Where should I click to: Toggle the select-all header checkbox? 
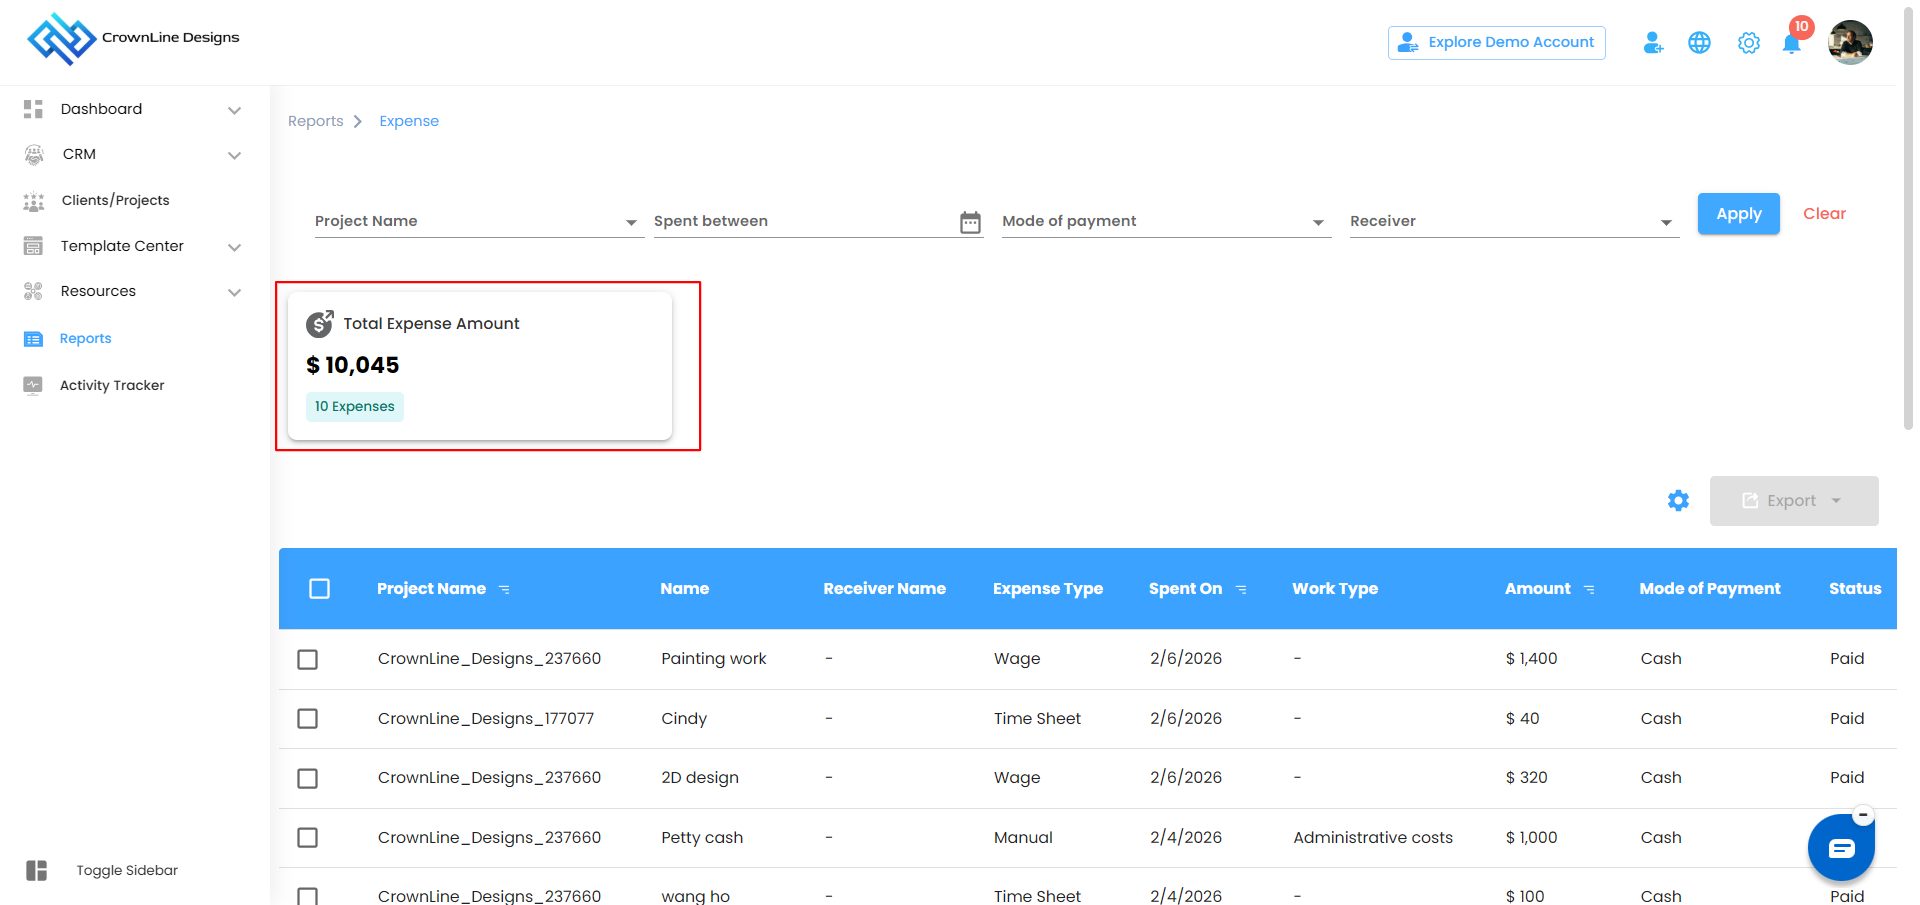(320, 589)
